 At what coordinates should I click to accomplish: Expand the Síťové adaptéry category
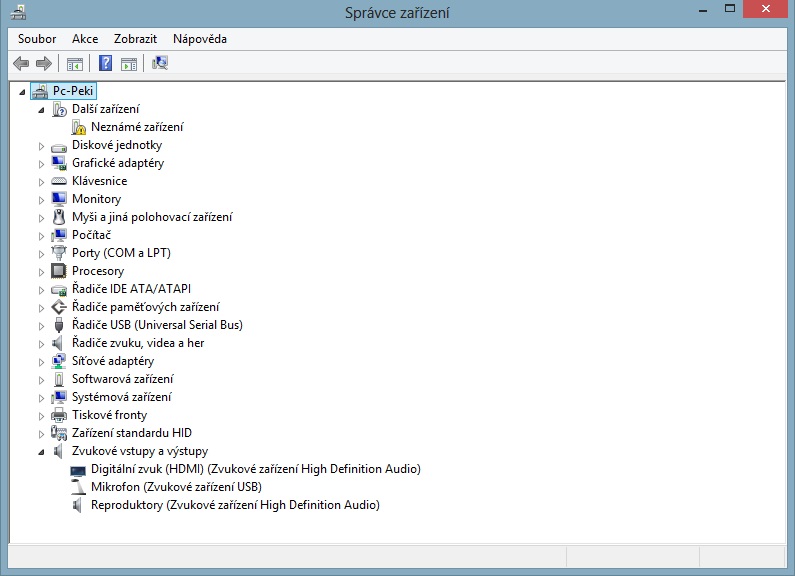(41, 362)
